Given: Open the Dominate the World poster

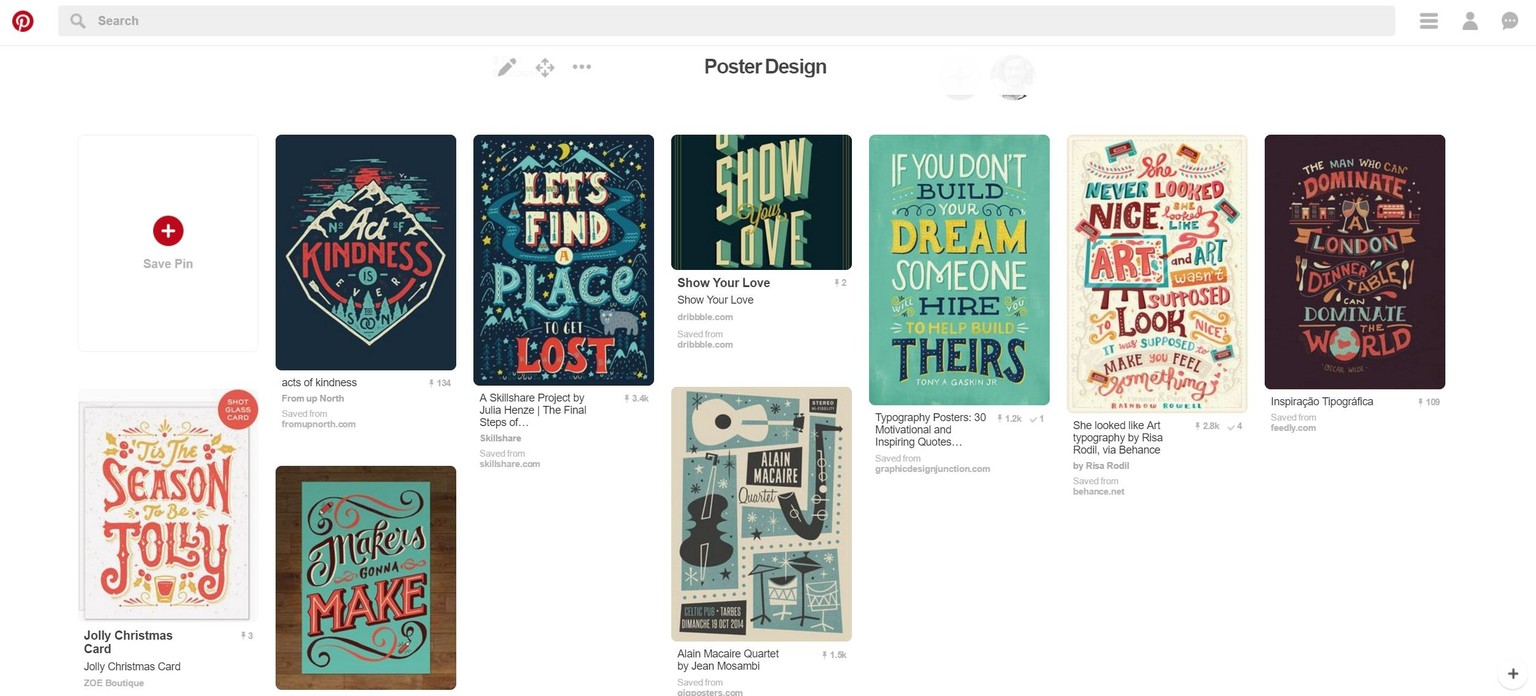Looking at the screenshot, I should click(x=1355, y=262).
